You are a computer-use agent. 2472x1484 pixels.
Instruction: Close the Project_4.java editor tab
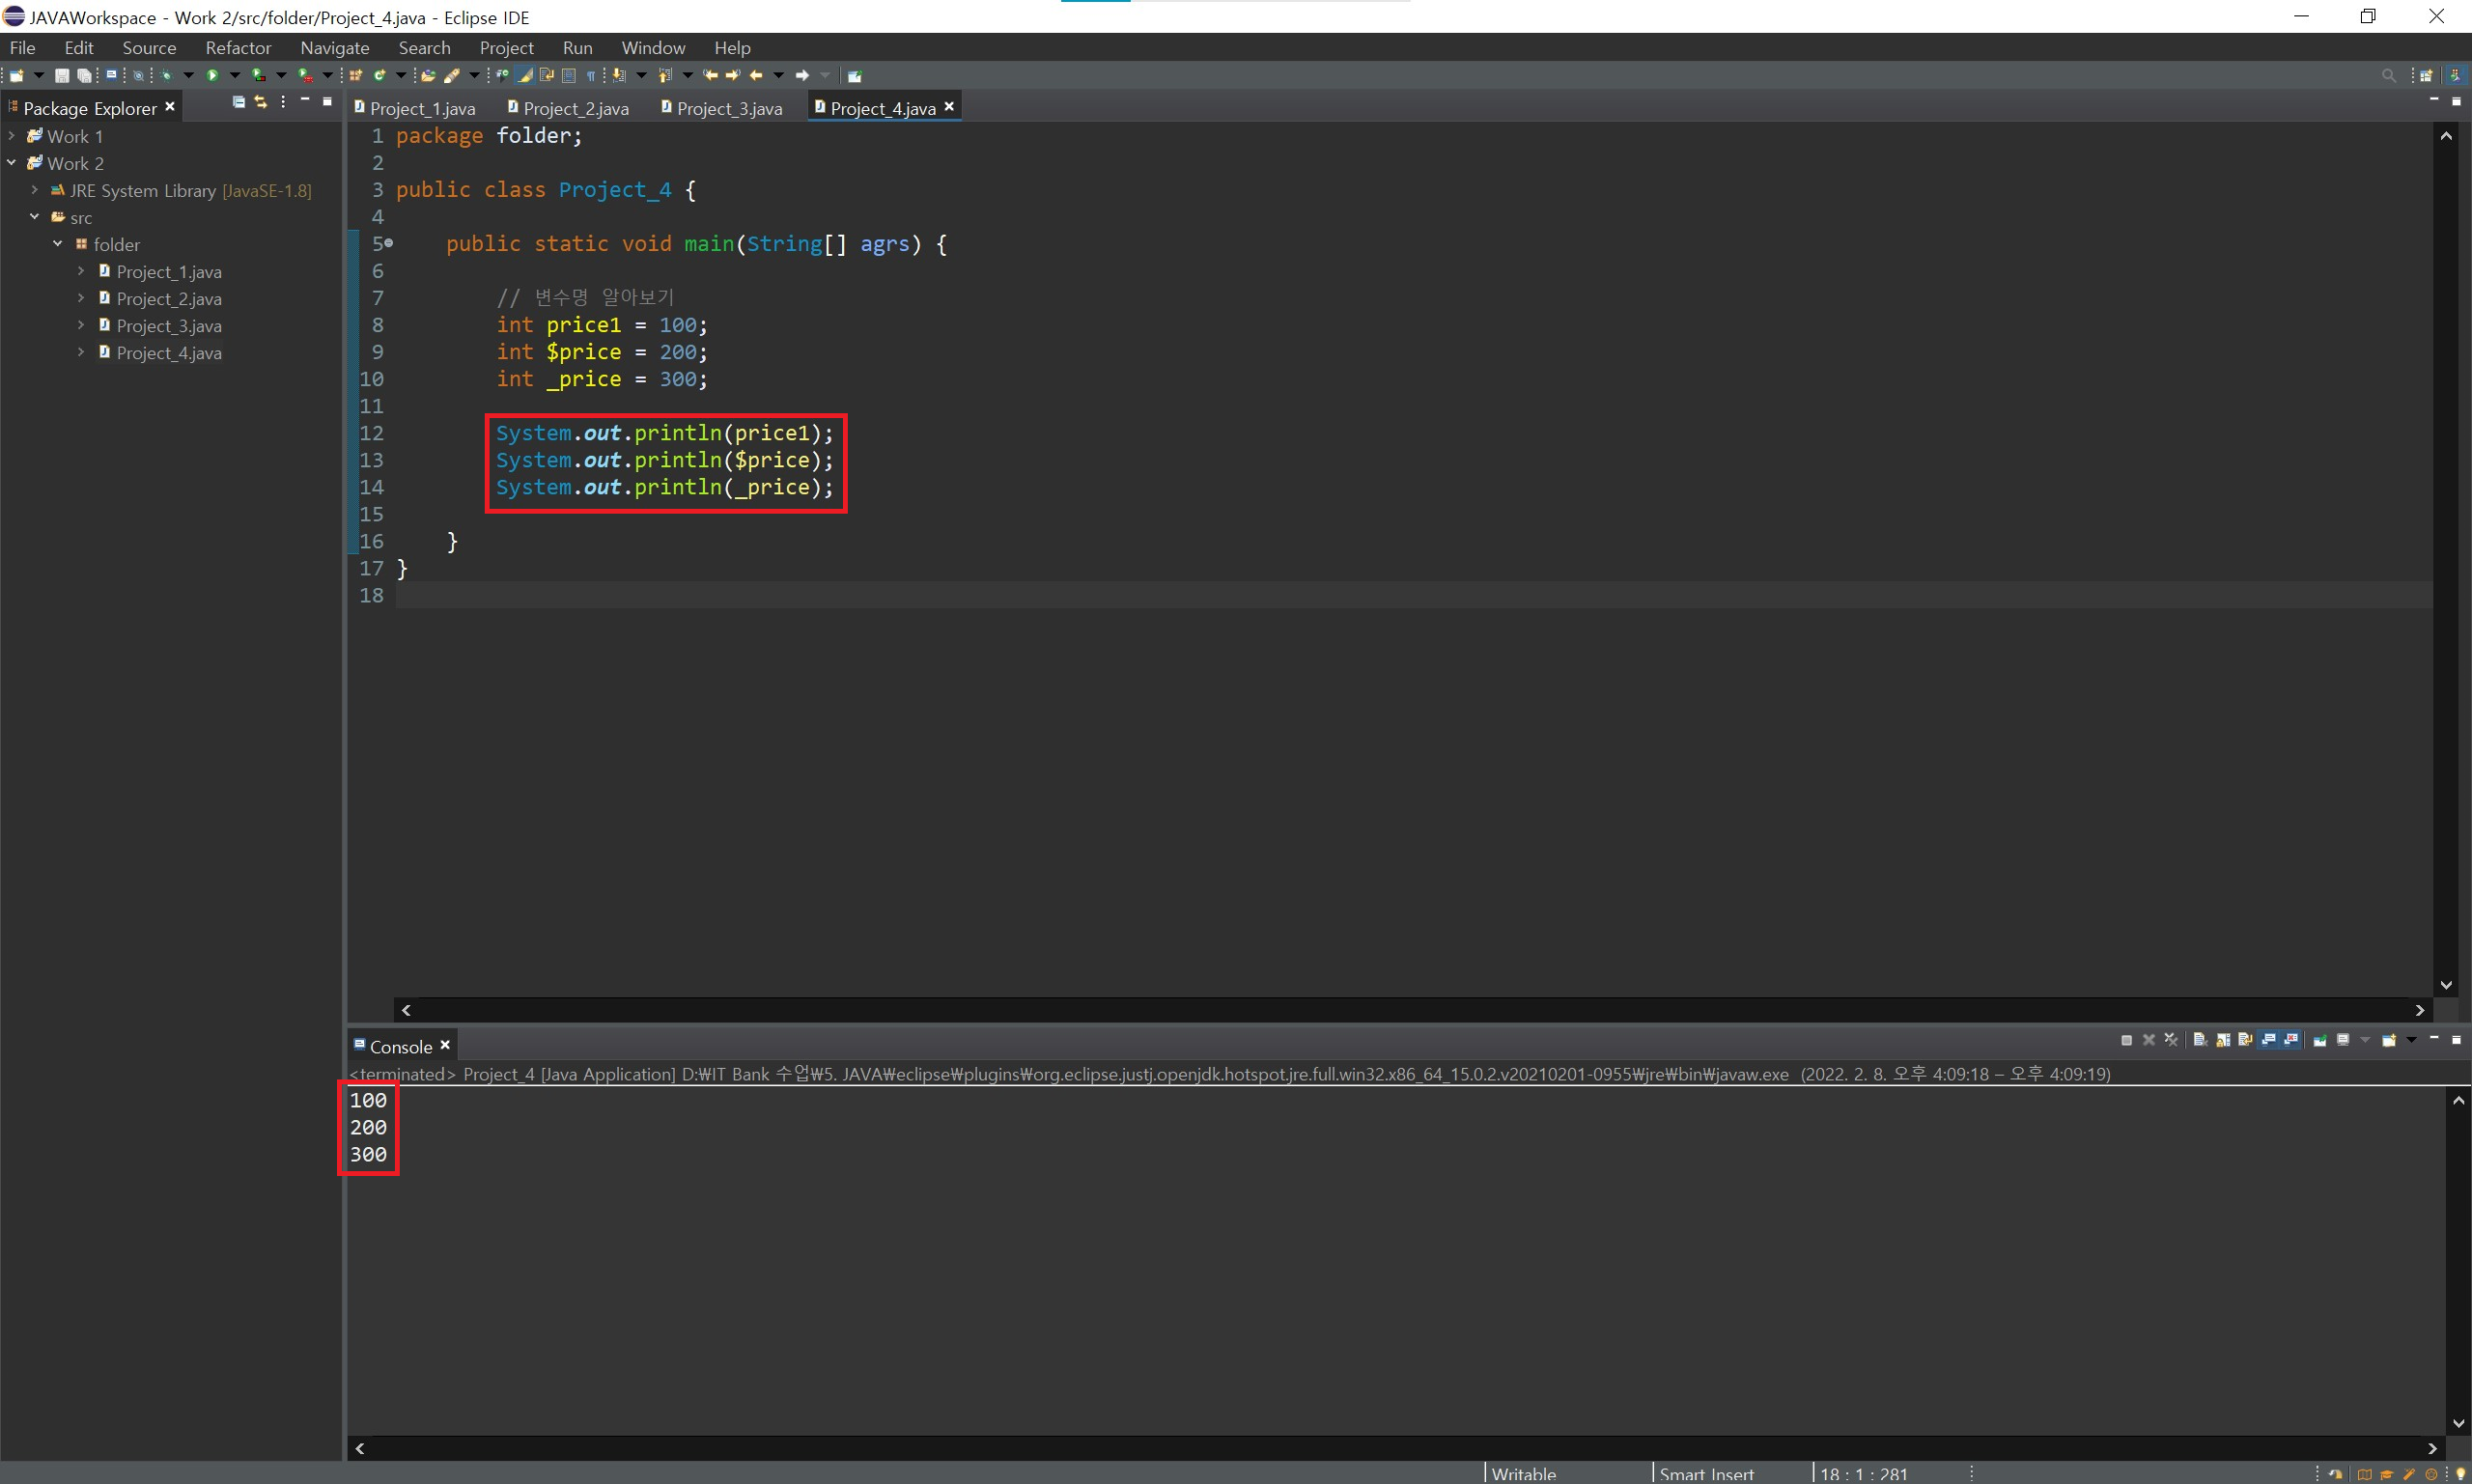click(949, 107)
